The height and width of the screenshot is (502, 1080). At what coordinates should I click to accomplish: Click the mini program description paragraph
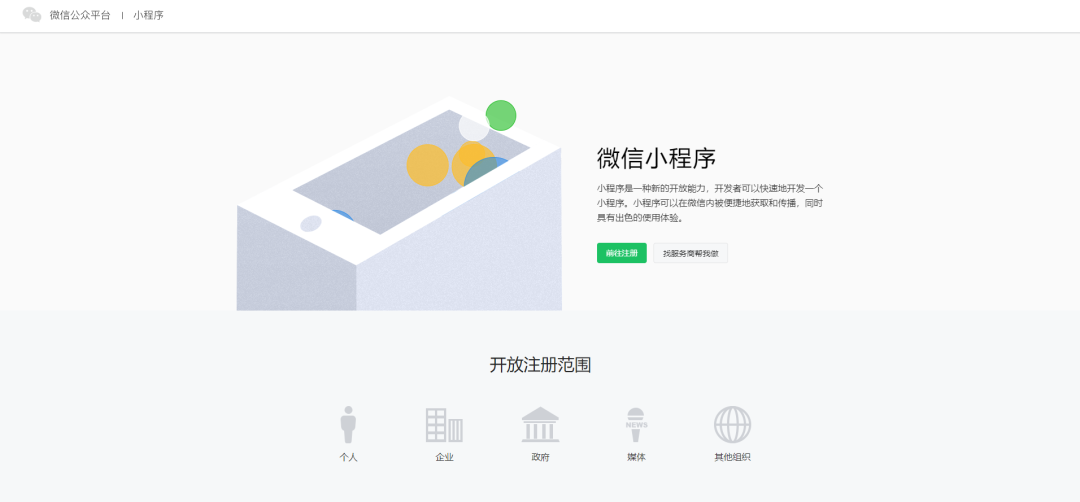pos(710,203)
